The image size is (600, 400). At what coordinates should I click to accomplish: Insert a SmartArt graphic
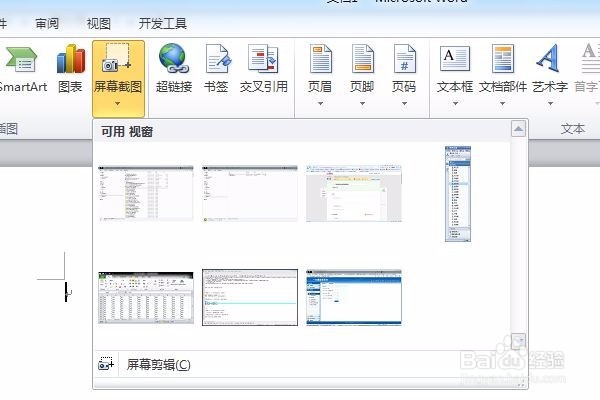pos(22,69)
